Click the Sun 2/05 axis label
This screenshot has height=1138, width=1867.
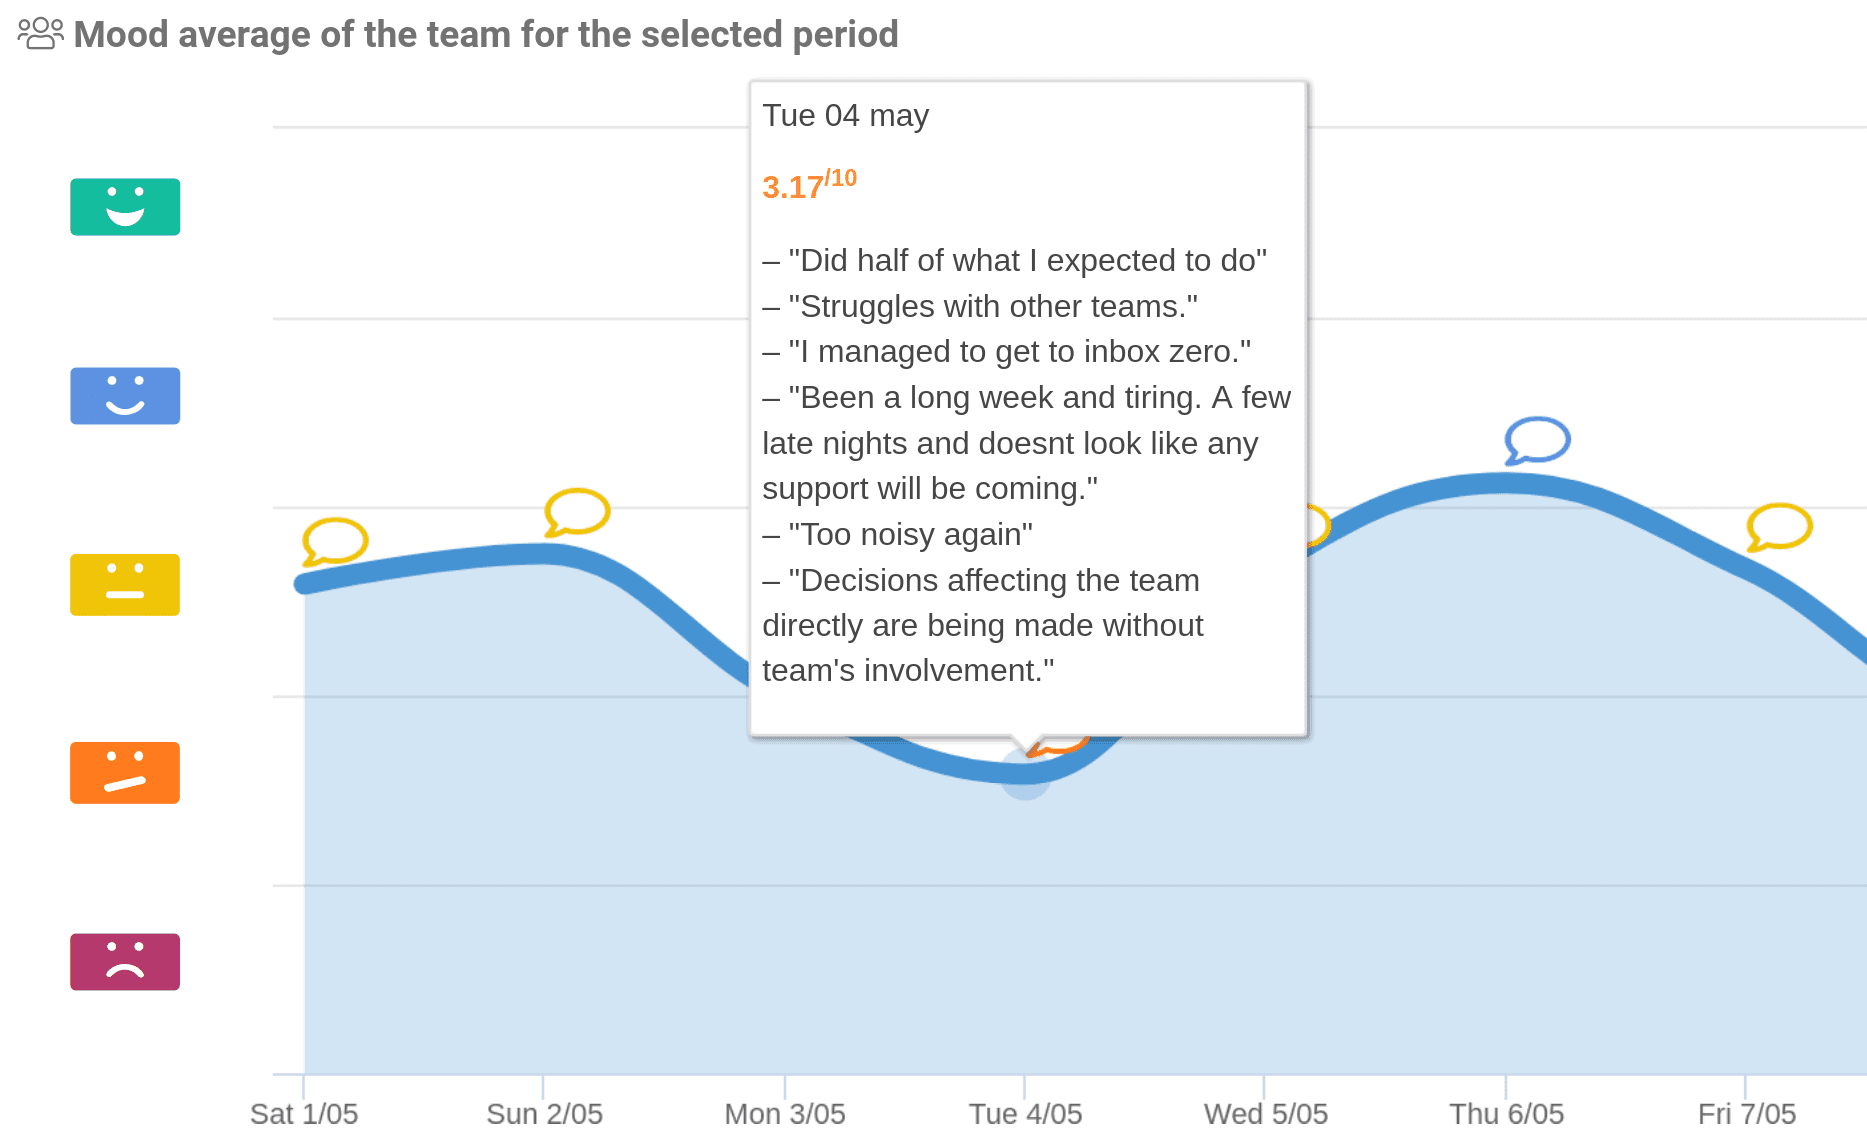(x=544, y=1113)
